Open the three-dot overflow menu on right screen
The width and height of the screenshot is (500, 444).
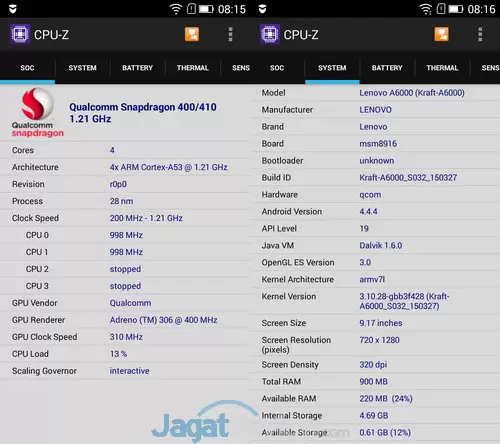[480, 34]
